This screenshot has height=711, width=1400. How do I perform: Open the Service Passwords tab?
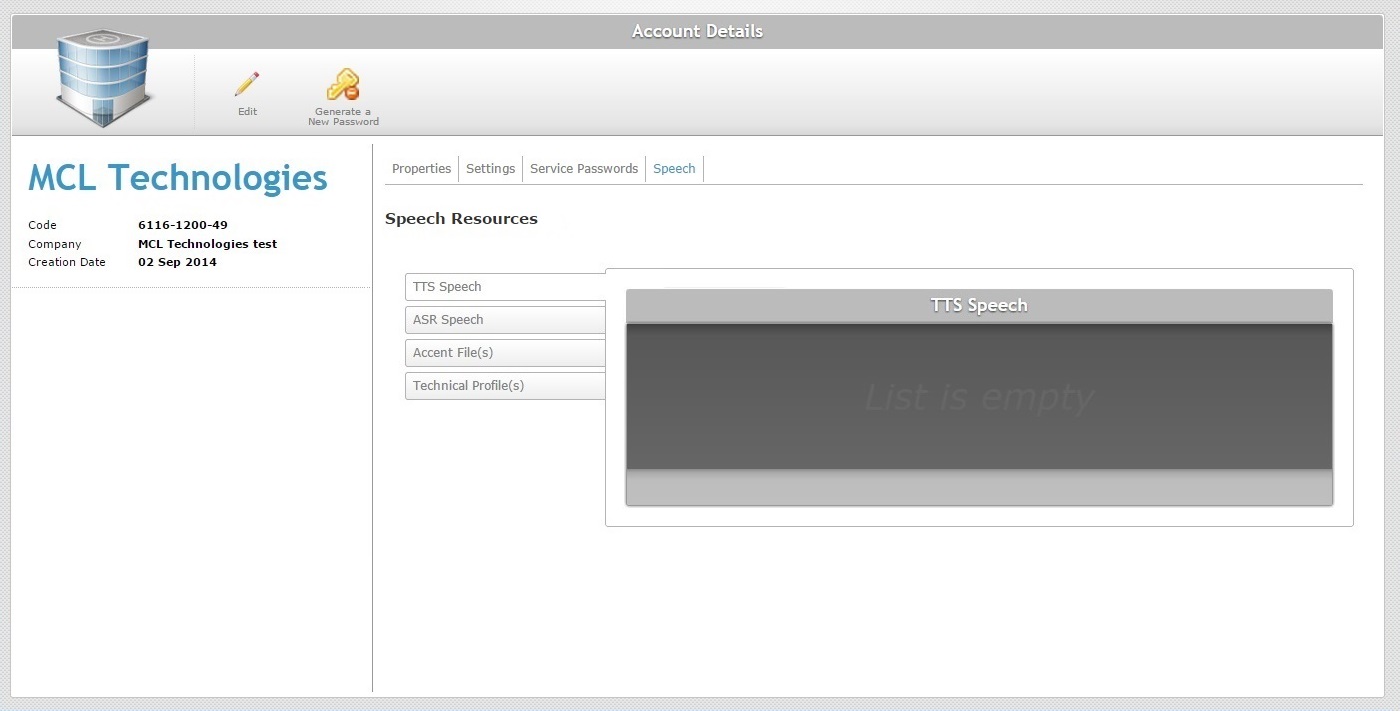584,169
